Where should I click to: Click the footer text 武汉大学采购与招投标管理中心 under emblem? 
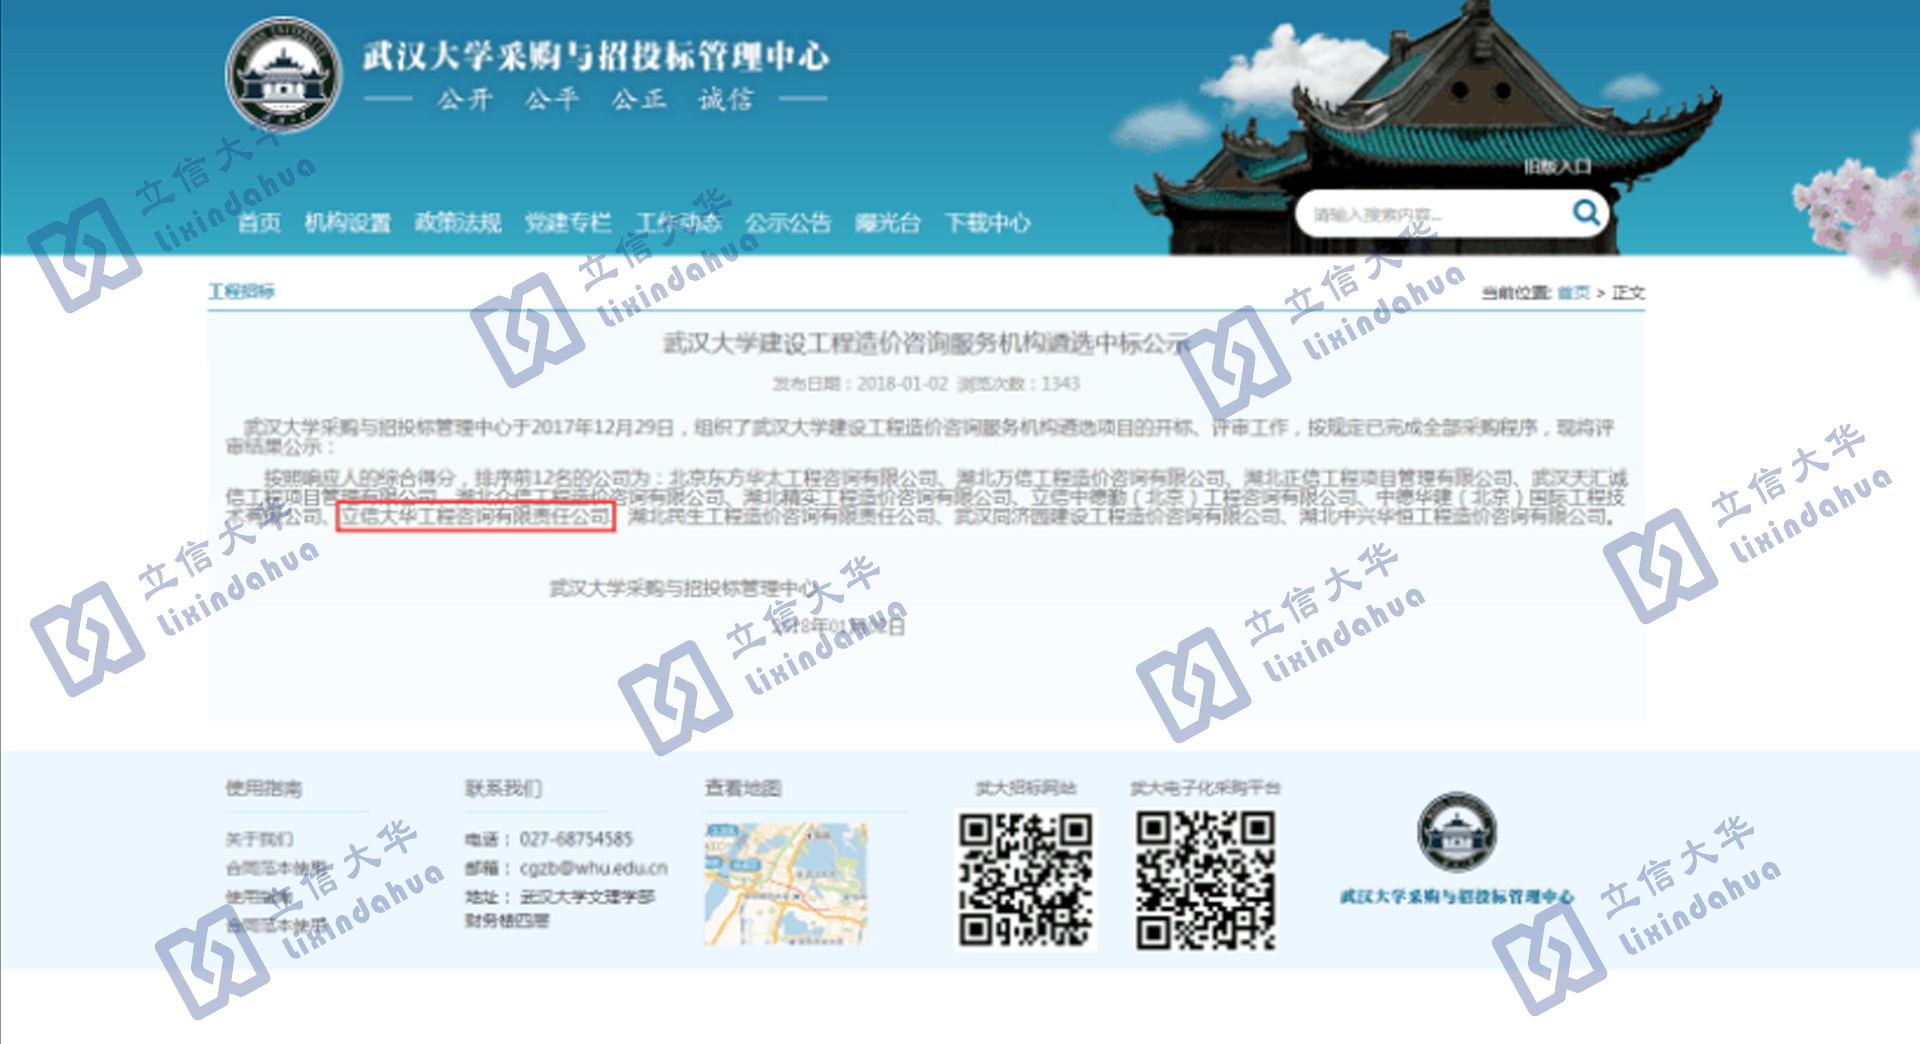[1457, 897]
